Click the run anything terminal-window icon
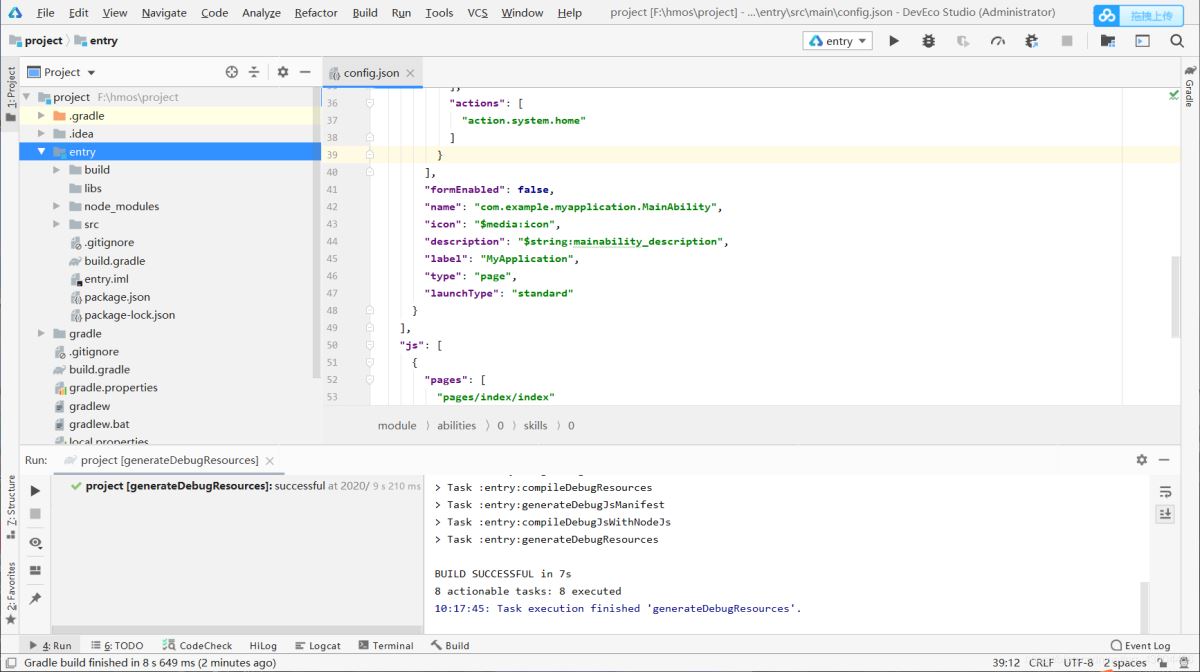The height and width of the screenshot is (672, 1200). 1142,41
